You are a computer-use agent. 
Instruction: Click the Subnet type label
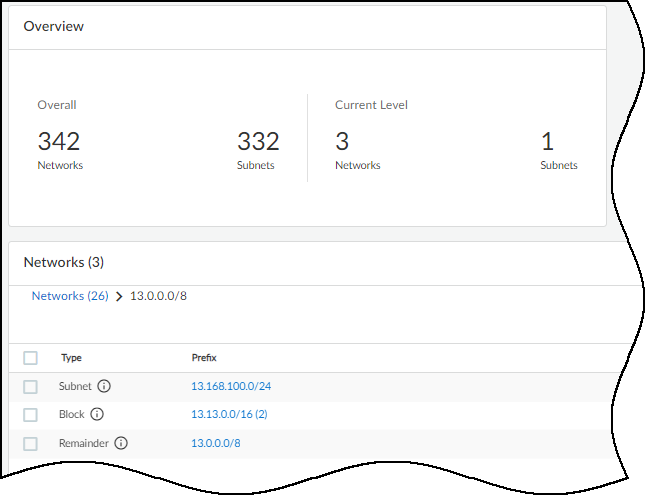click(x=75, y=386)
